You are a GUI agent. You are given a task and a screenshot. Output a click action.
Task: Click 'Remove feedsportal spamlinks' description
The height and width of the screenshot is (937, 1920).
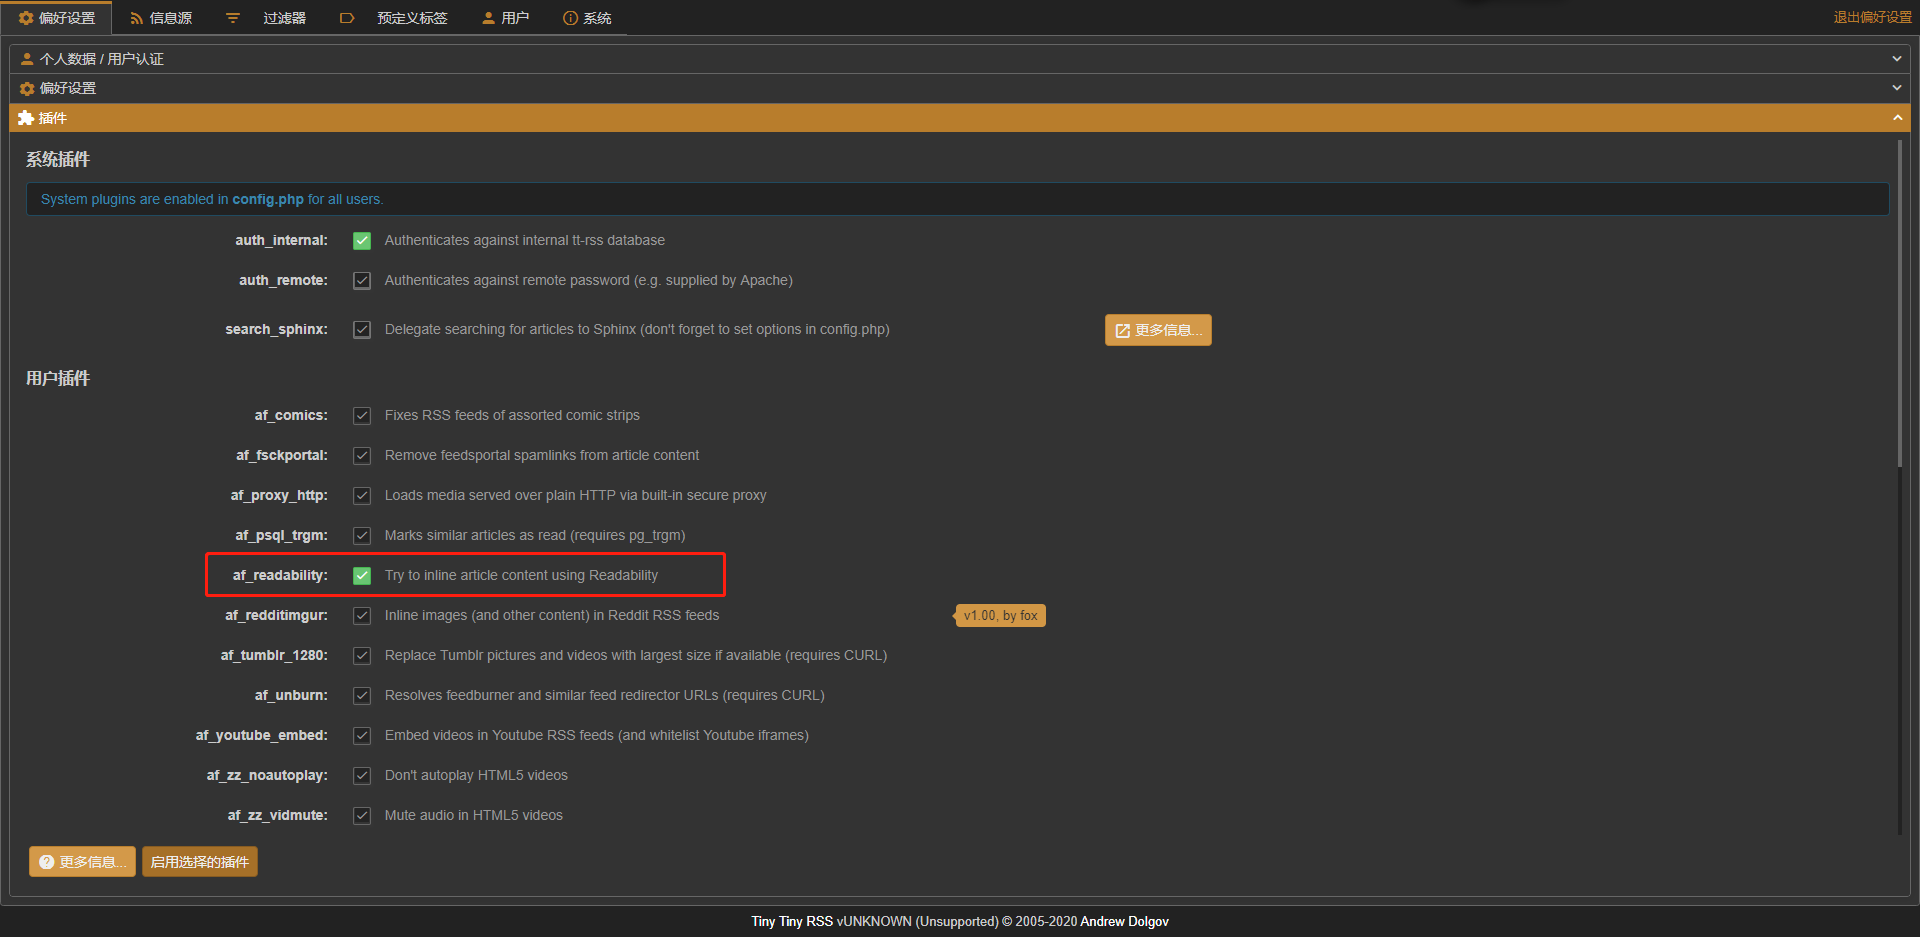[x=542, y=455]
